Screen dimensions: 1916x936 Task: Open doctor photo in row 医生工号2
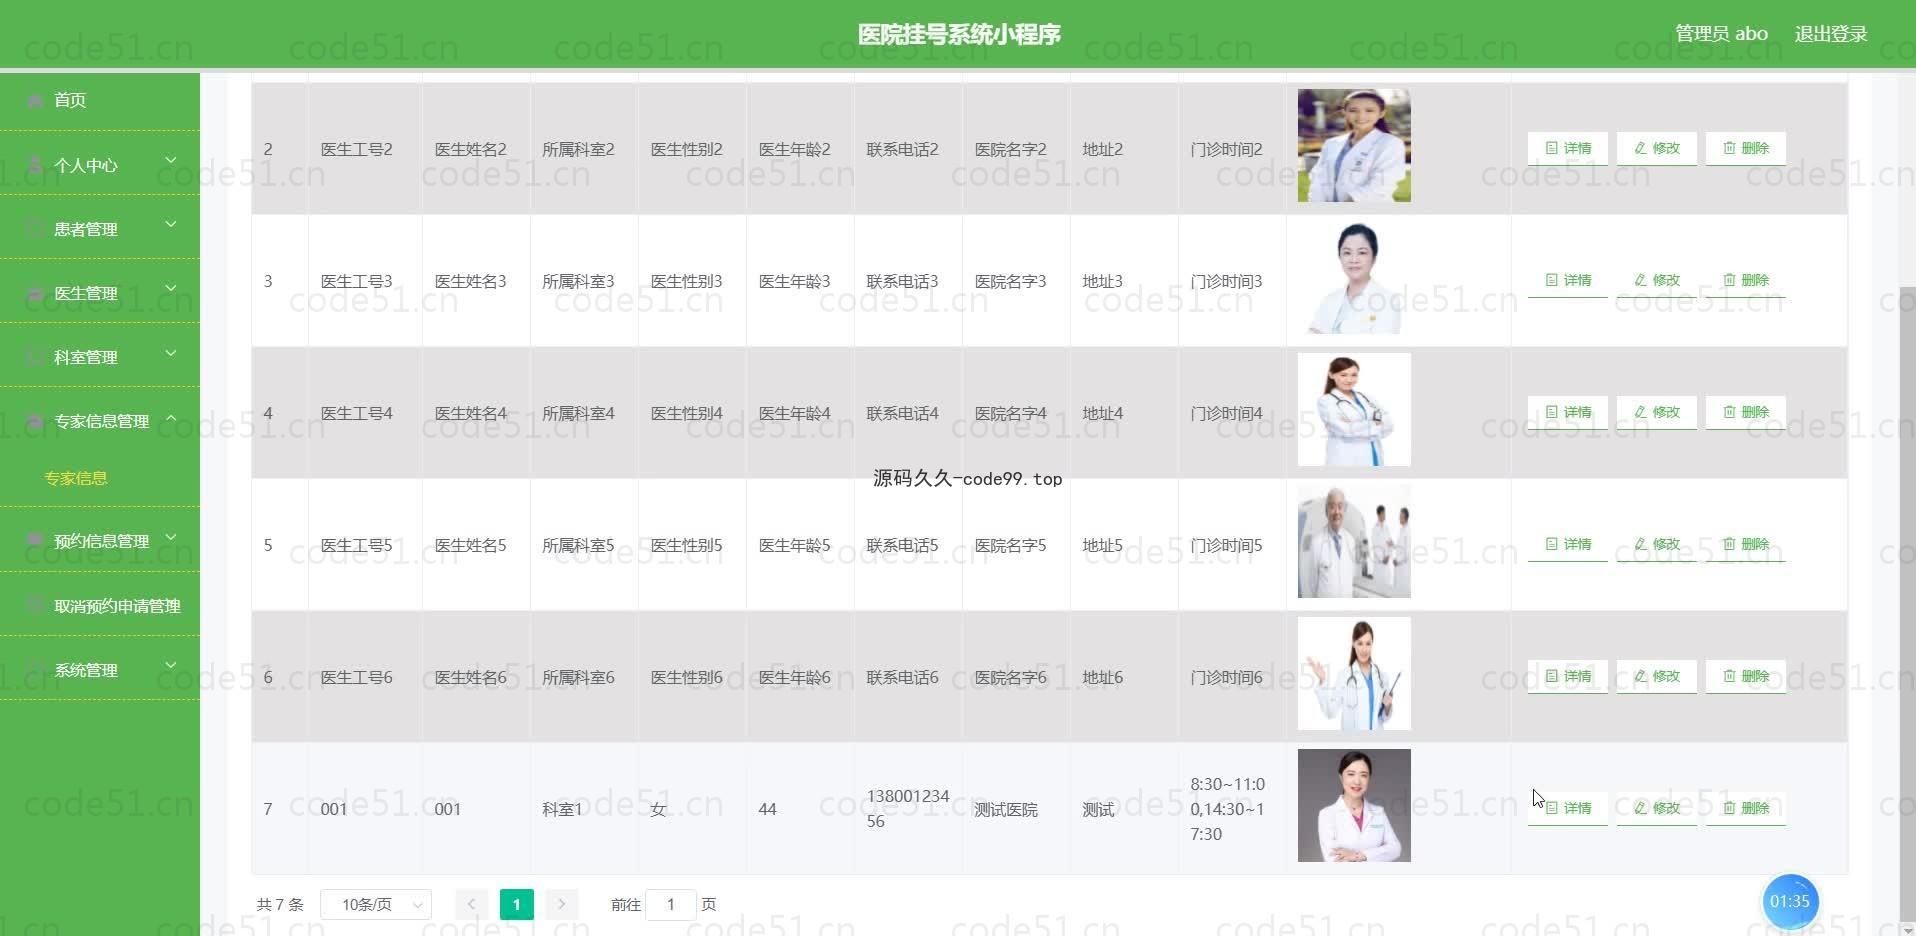pos(1354,146)
